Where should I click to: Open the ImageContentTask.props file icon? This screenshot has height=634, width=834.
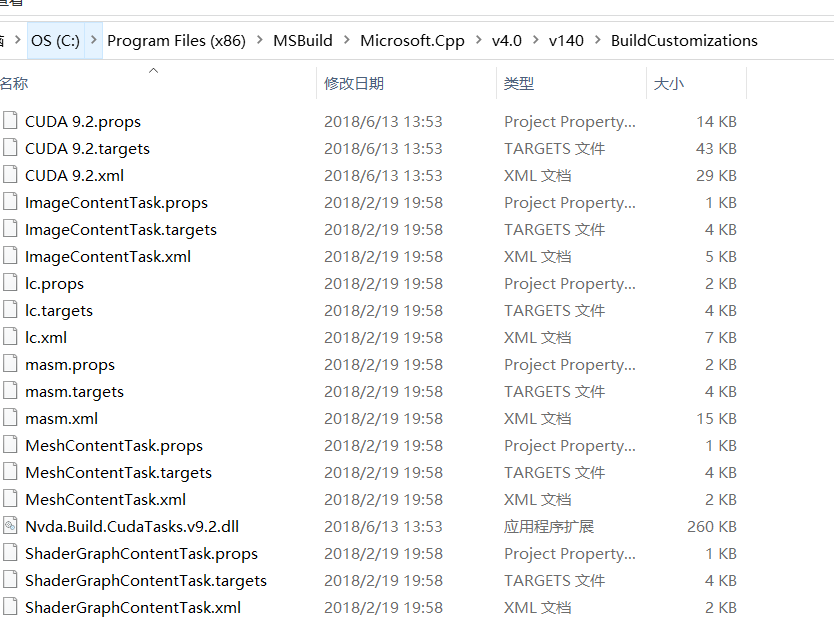[13, 202]
